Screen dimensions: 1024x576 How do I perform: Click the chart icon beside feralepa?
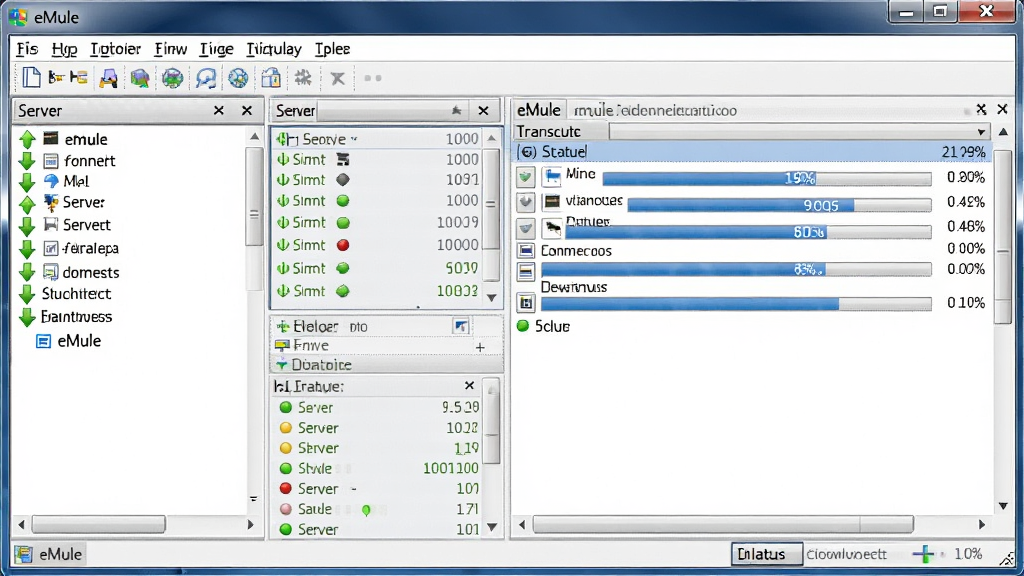coord(50,248)
